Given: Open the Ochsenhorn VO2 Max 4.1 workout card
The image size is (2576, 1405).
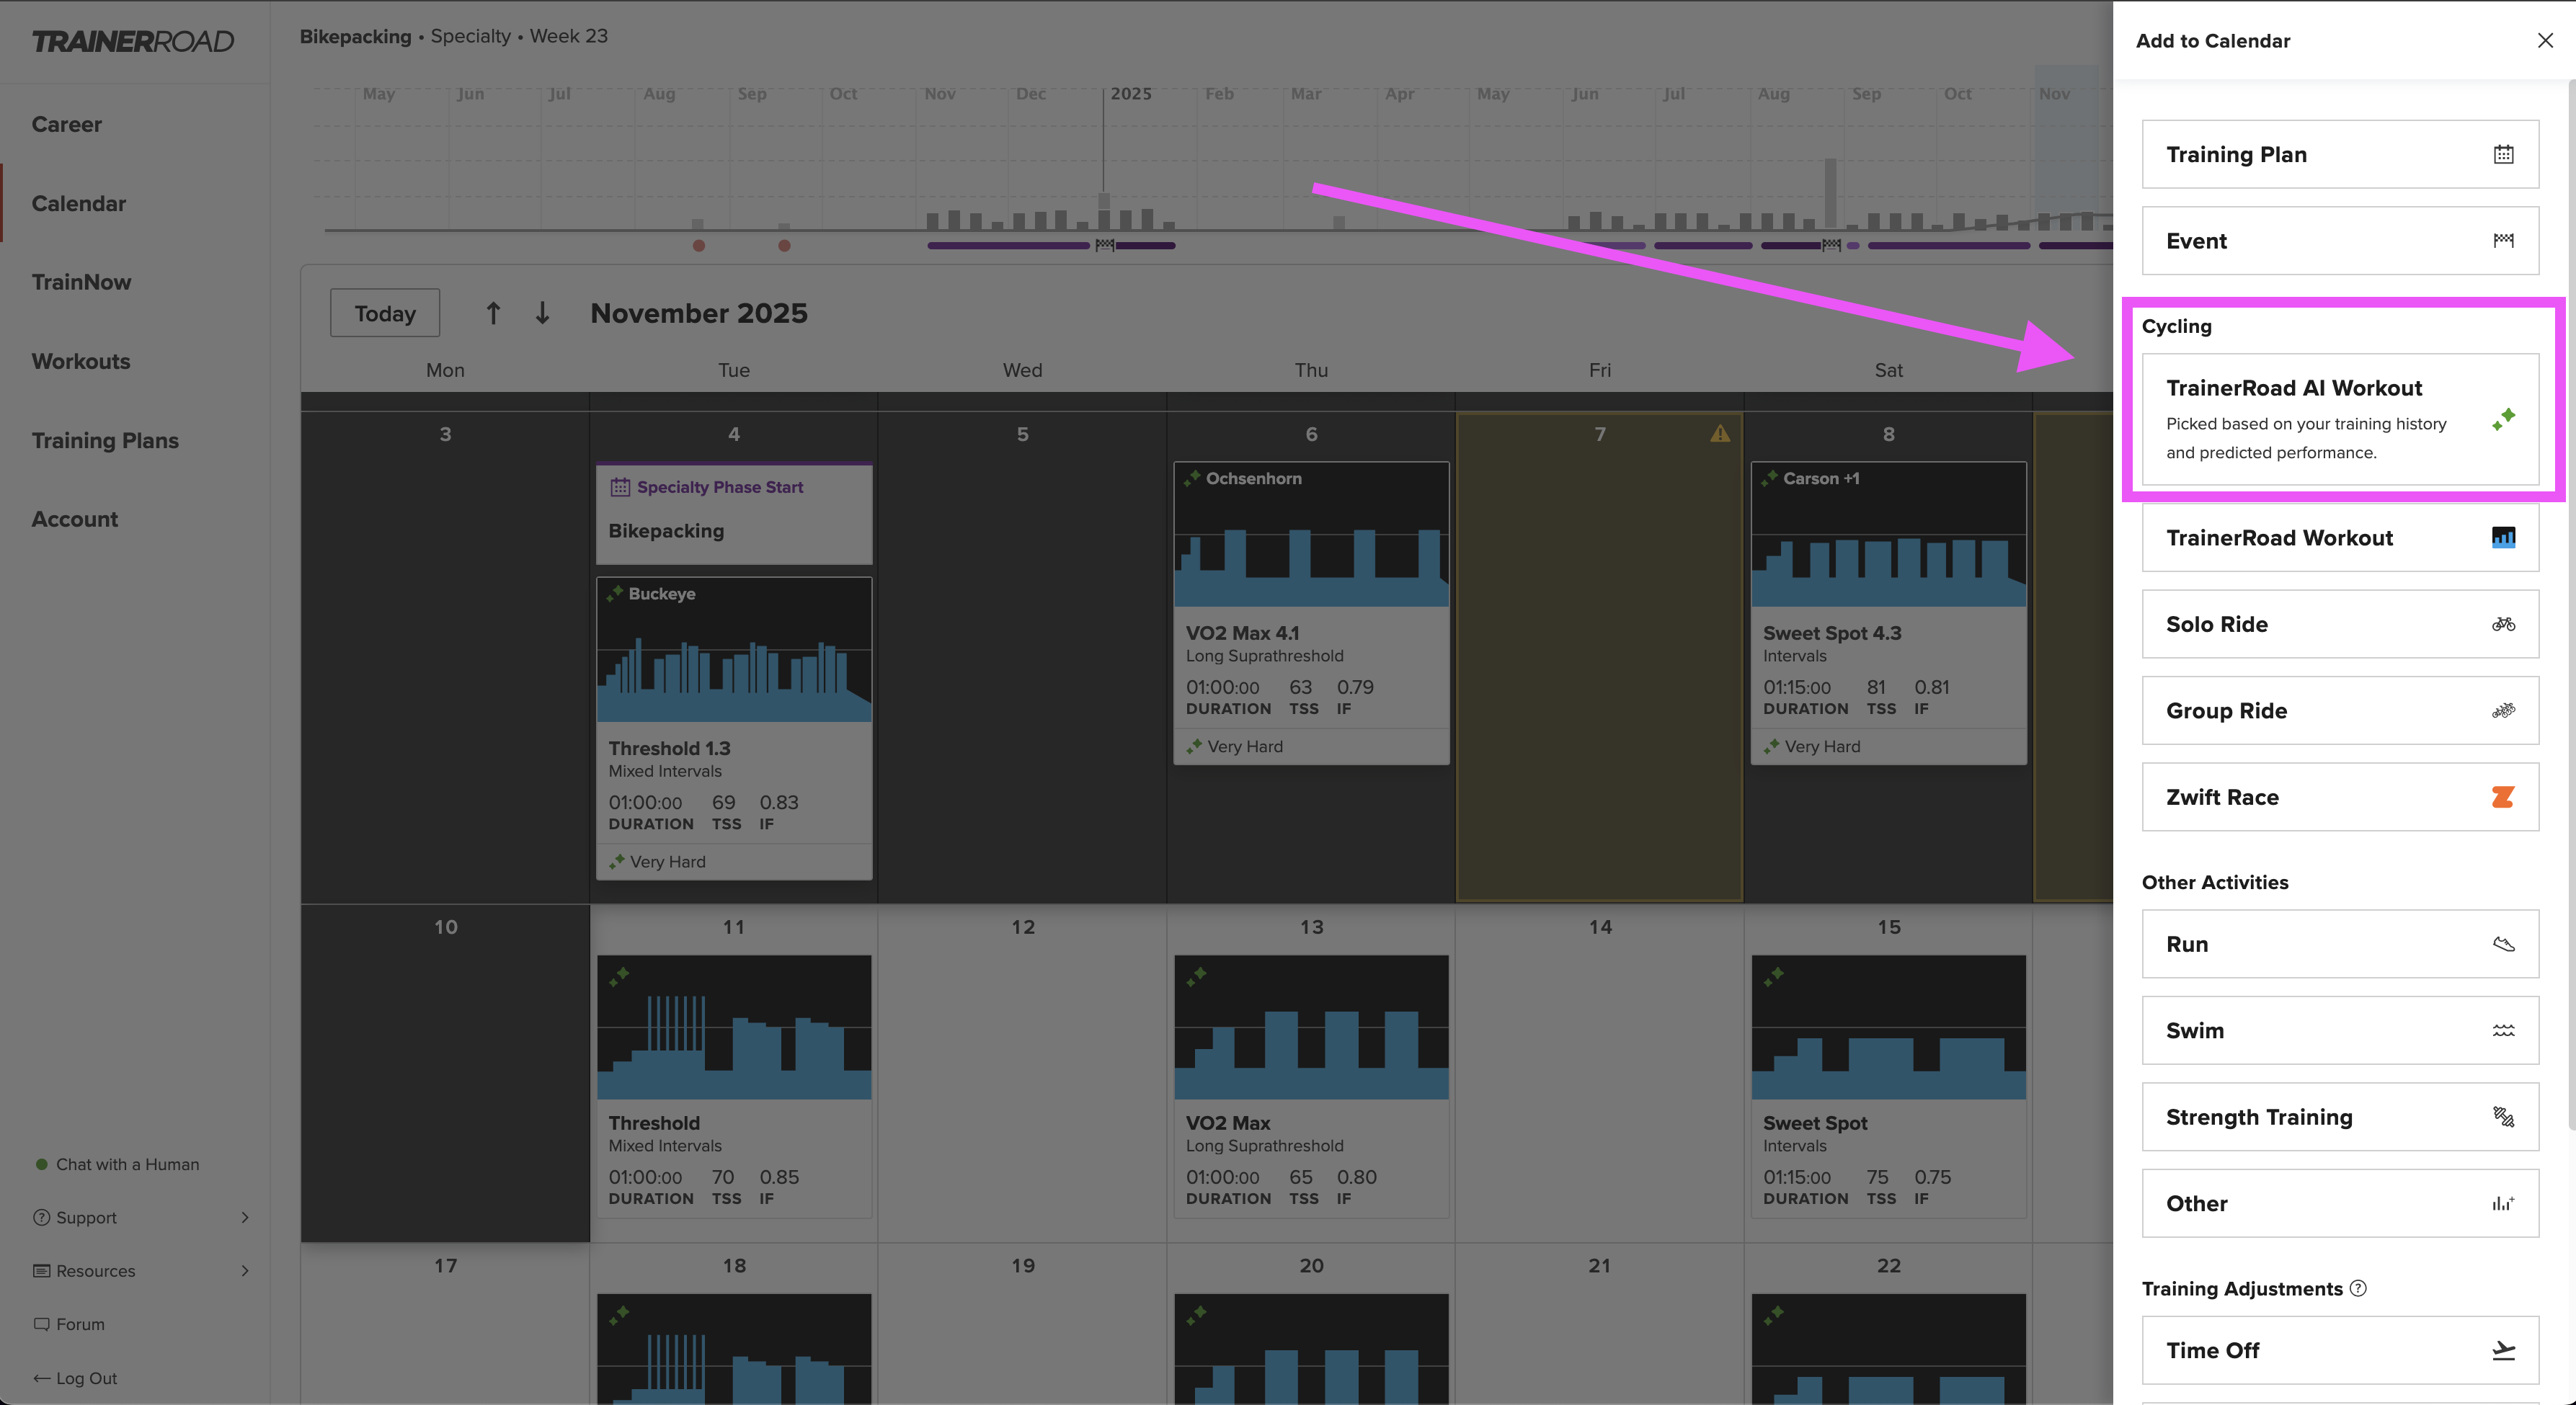Looking at the screenshot, I should pos(1311,613).
